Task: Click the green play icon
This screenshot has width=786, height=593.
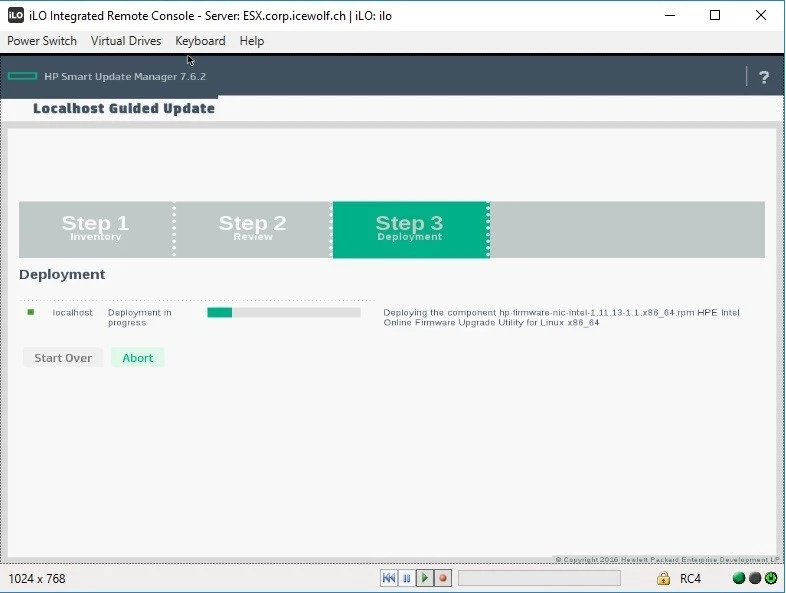Action: pos(425,578)
